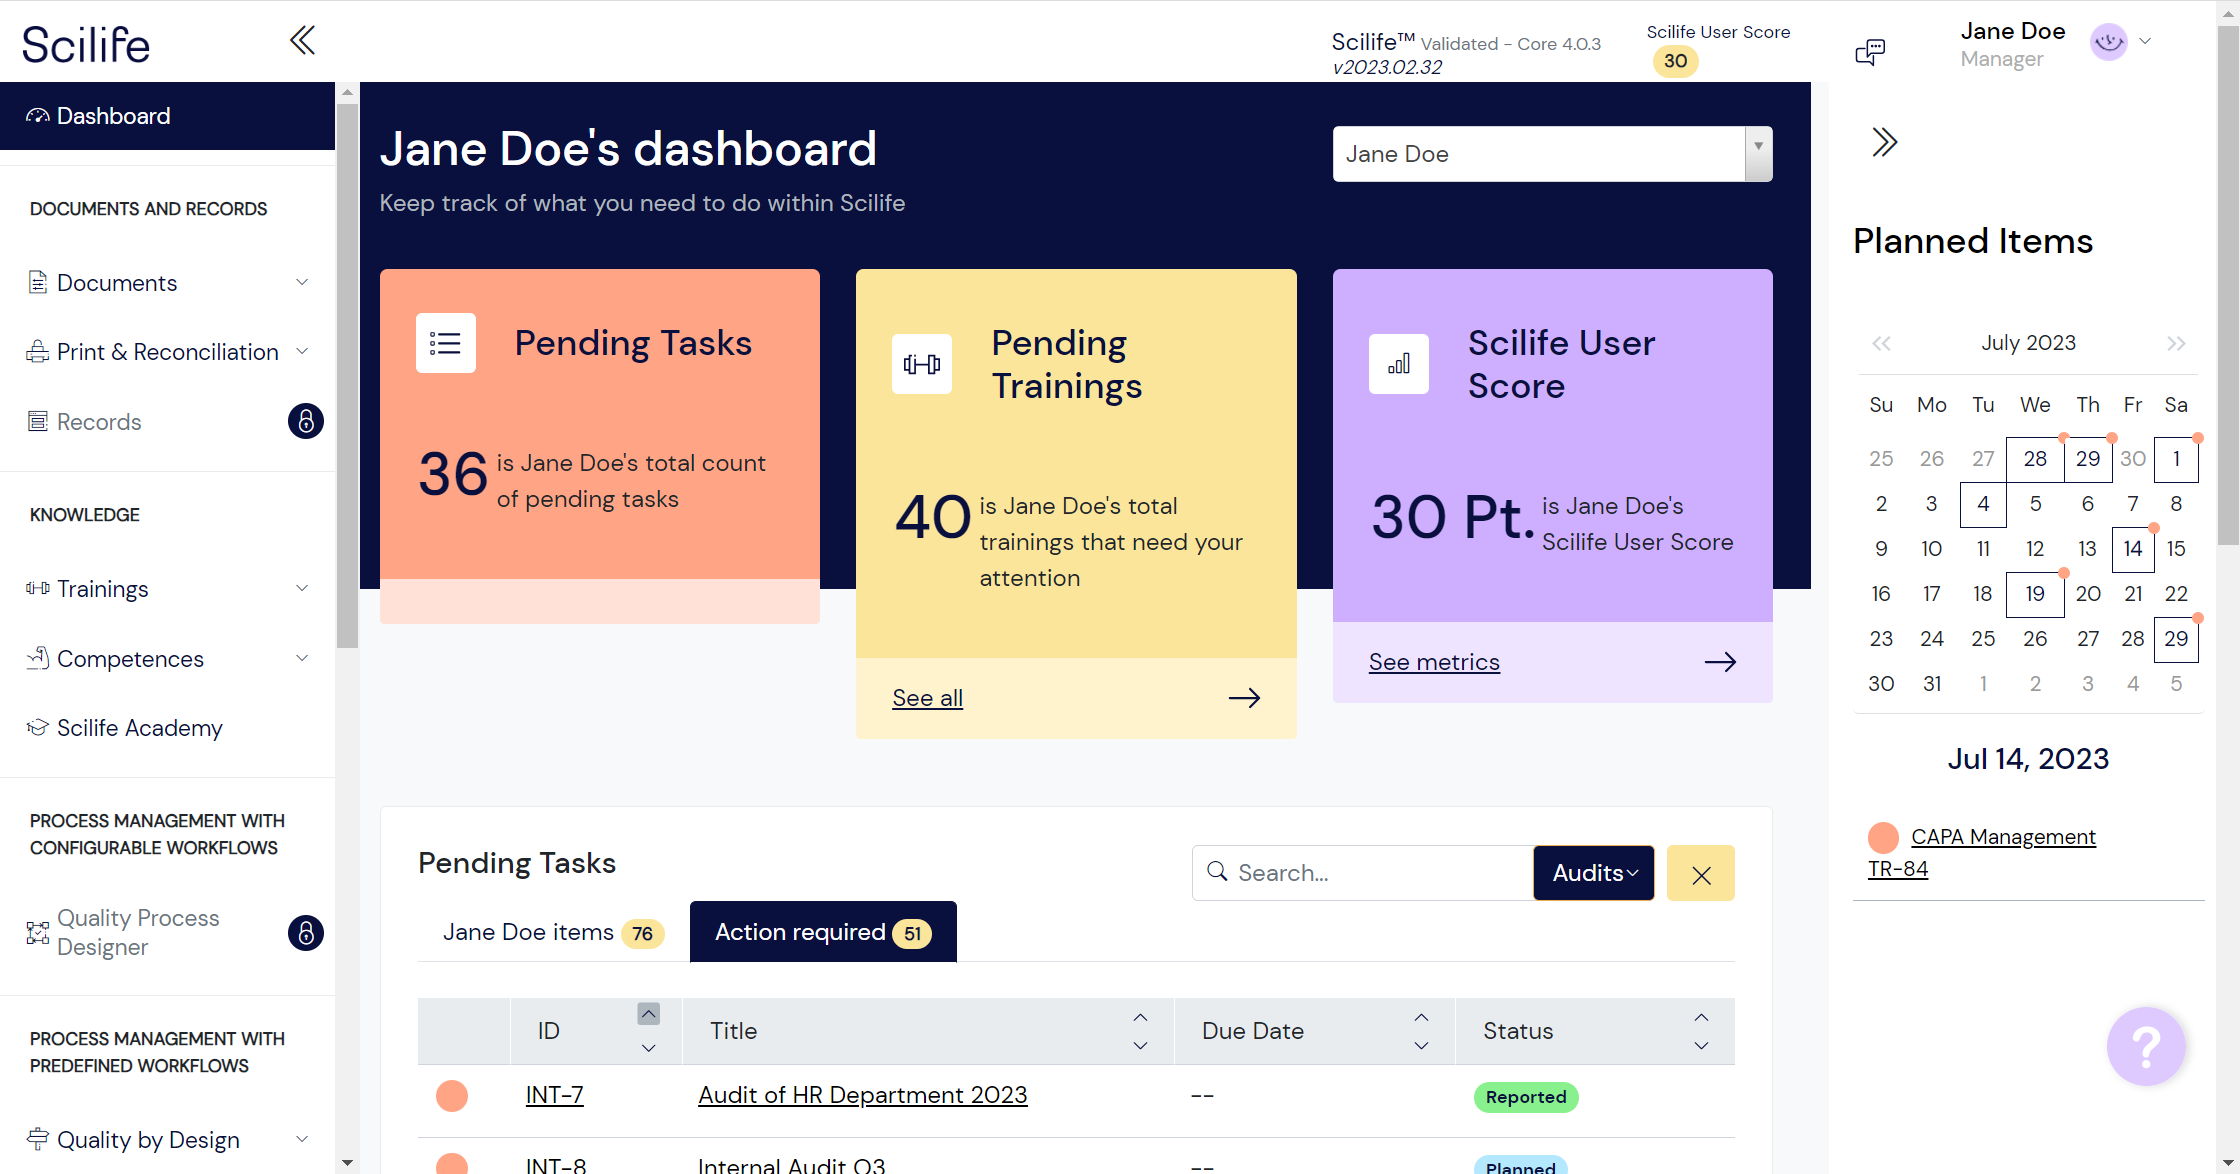Viewport: 2240px width, 1174px height.
Task: Open Scilife Academy in sidebar
Action: (x=139, y=728)
